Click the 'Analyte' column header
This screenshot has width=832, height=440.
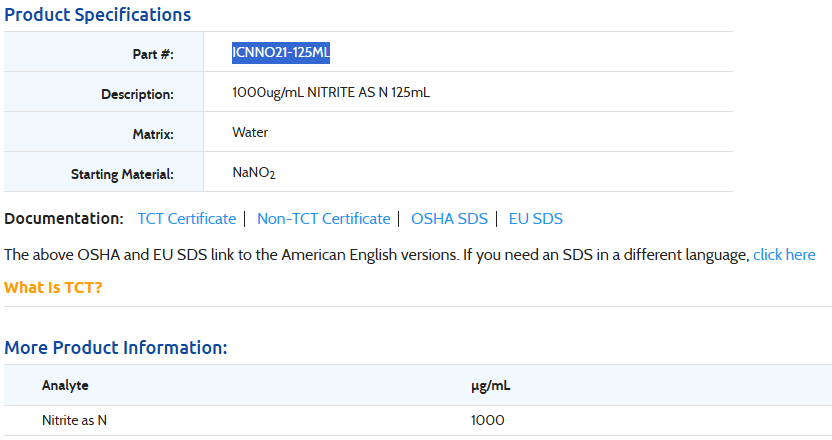point(65,385)
